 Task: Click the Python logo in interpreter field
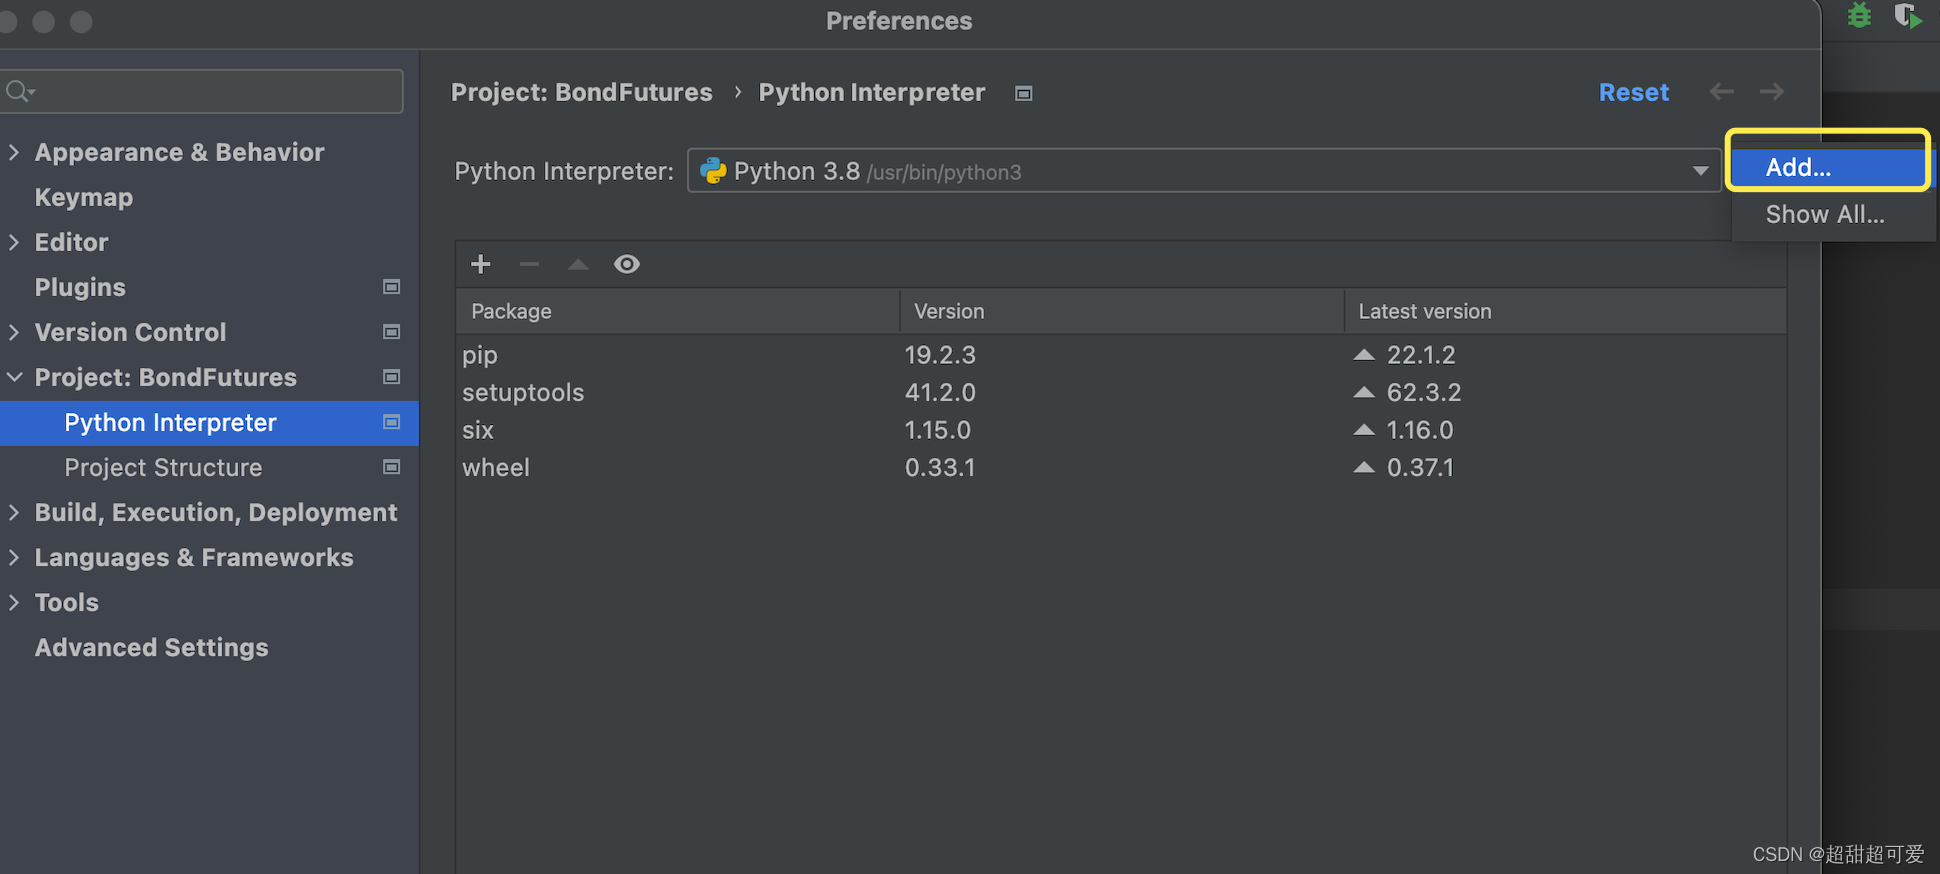tap(713, 171)
